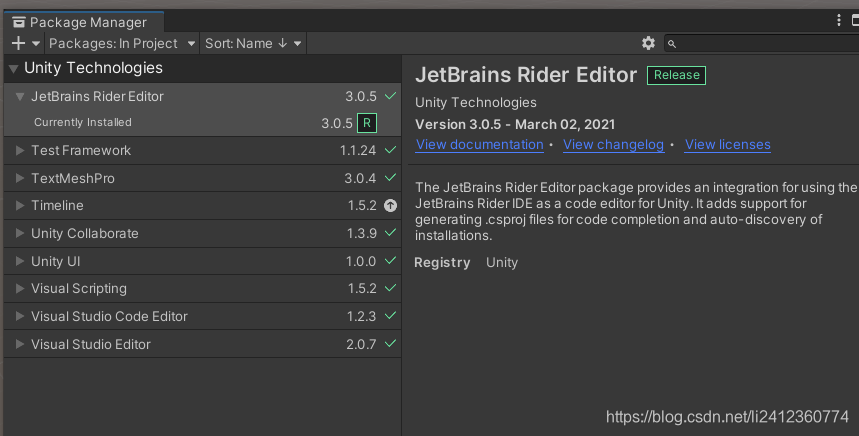Open the add-package dropdown arrow next to plus

click(36, 43)
